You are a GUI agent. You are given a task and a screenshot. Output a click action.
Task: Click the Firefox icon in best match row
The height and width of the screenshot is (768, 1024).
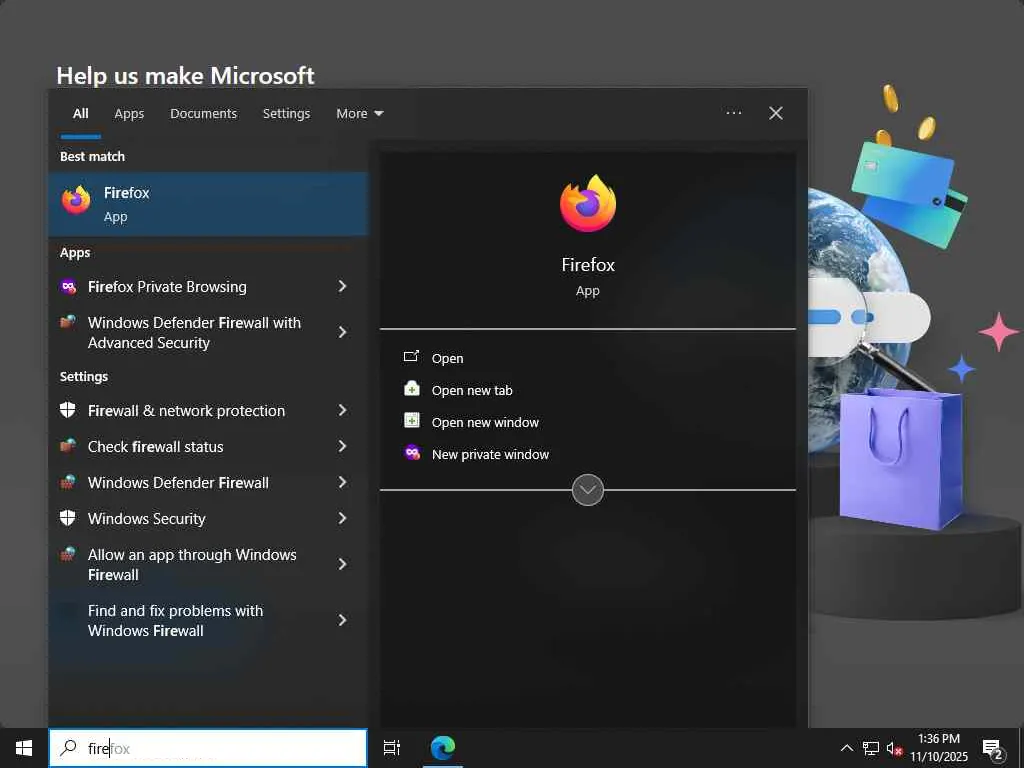point(76,200)
